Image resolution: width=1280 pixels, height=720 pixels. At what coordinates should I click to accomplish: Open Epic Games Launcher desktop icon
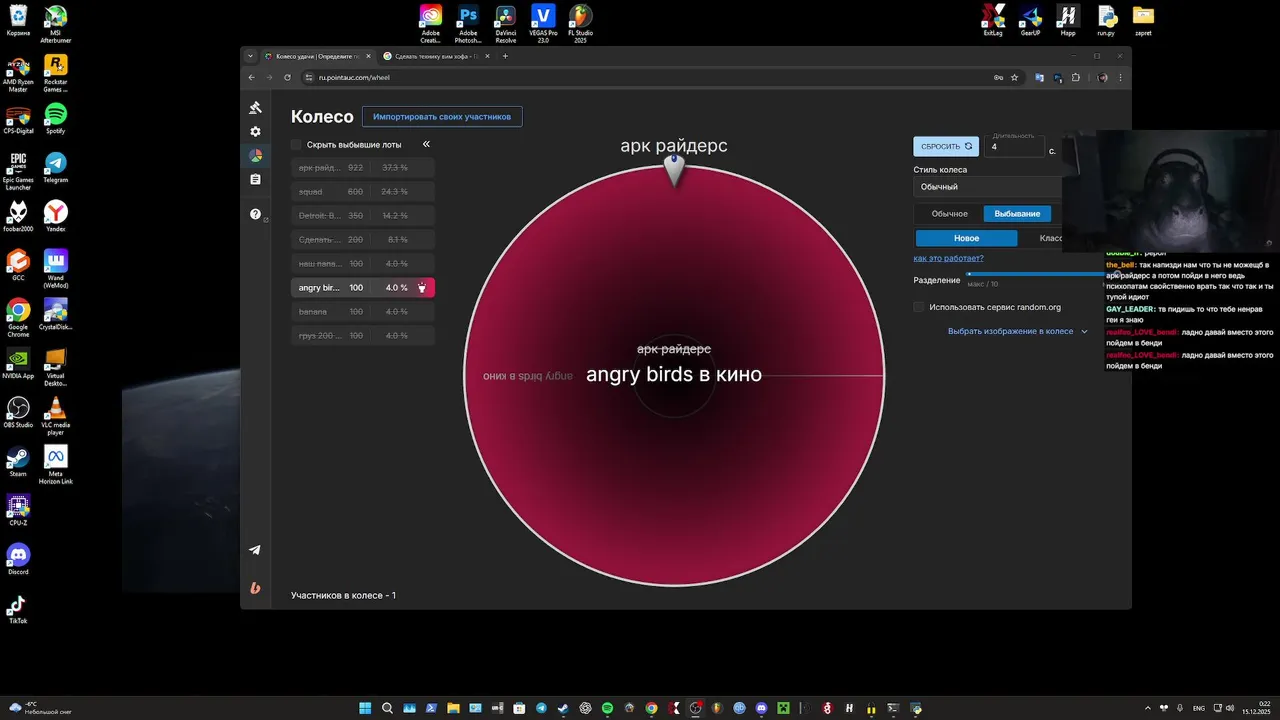click(18, 170)
